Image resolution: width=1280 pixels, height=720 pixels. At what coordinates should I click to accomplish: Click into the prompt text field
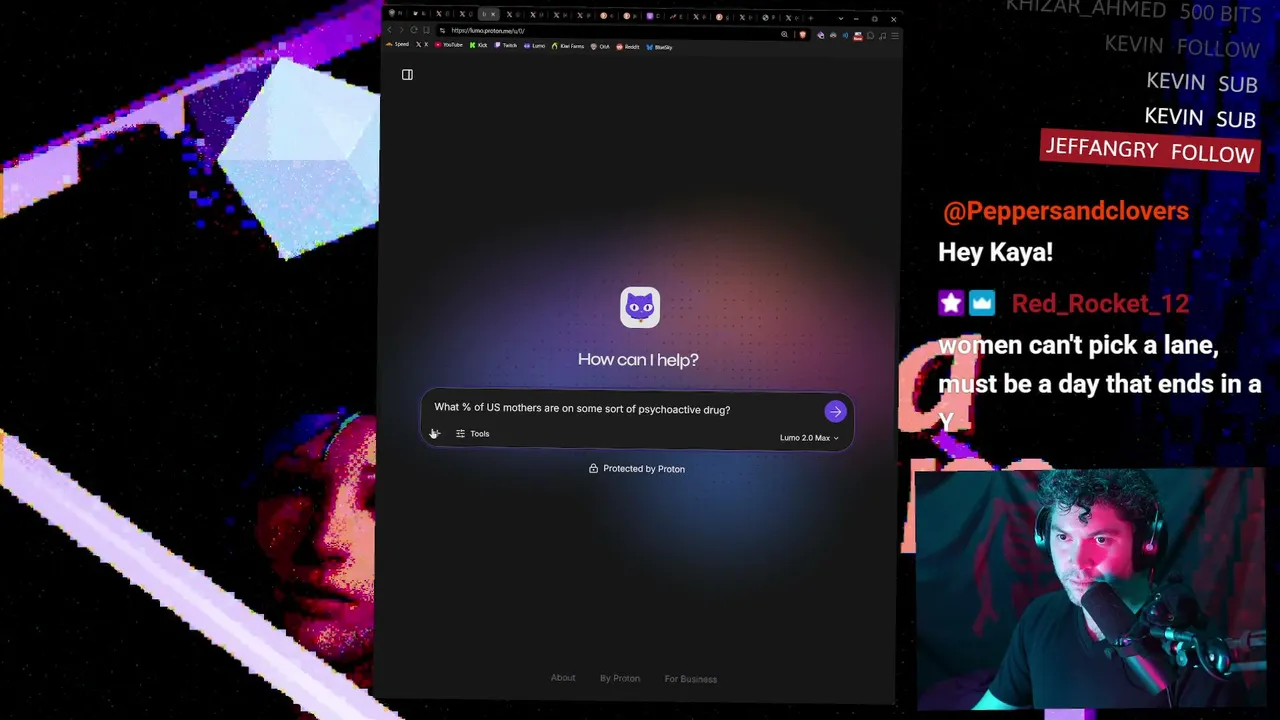click(x=625, y=409)
